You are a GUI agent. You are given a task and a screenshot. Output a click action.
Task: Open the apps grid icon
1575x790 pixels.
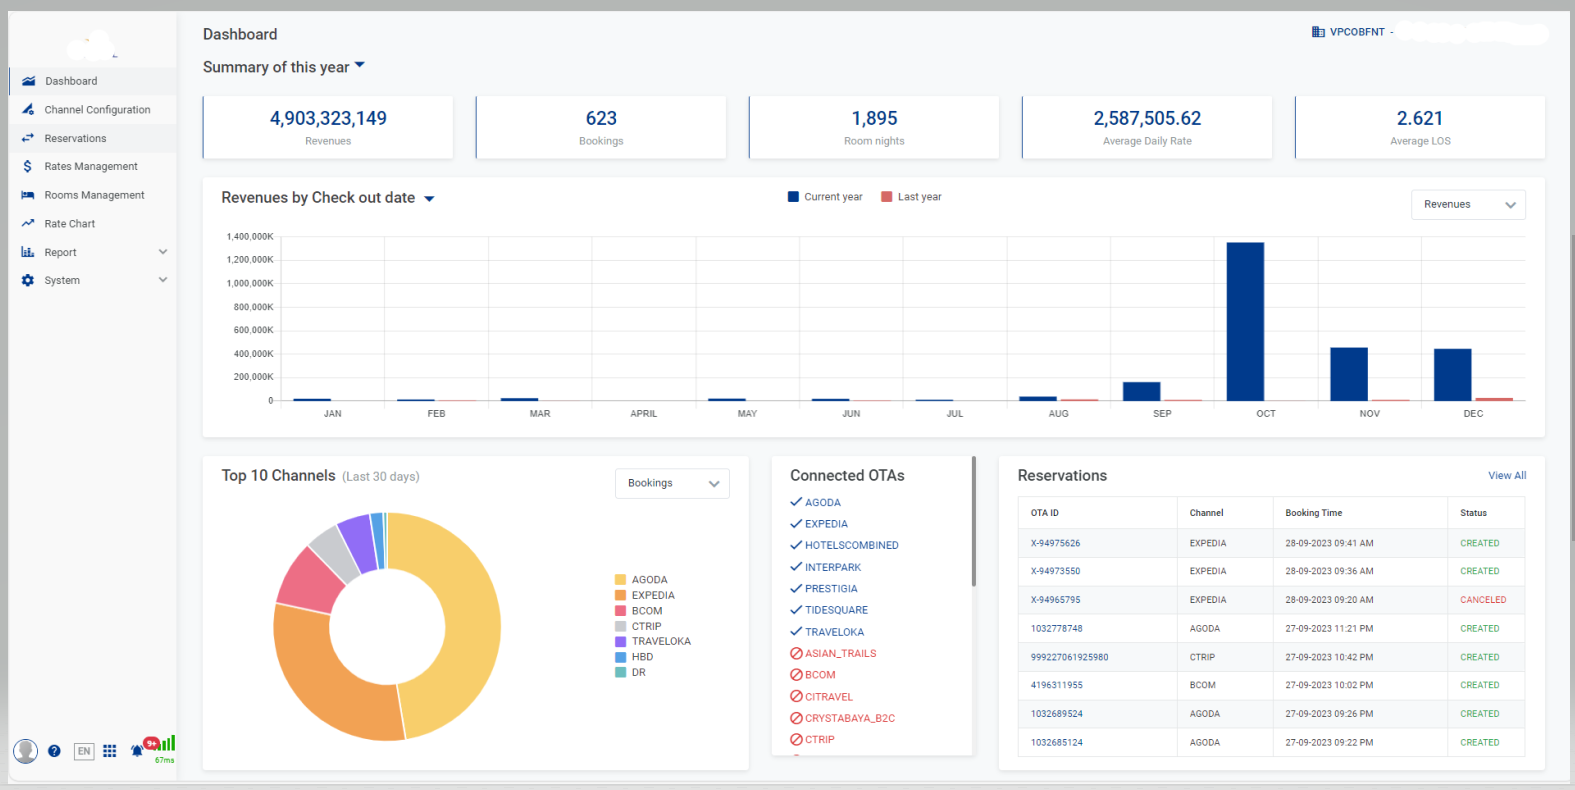click(110, 751)
